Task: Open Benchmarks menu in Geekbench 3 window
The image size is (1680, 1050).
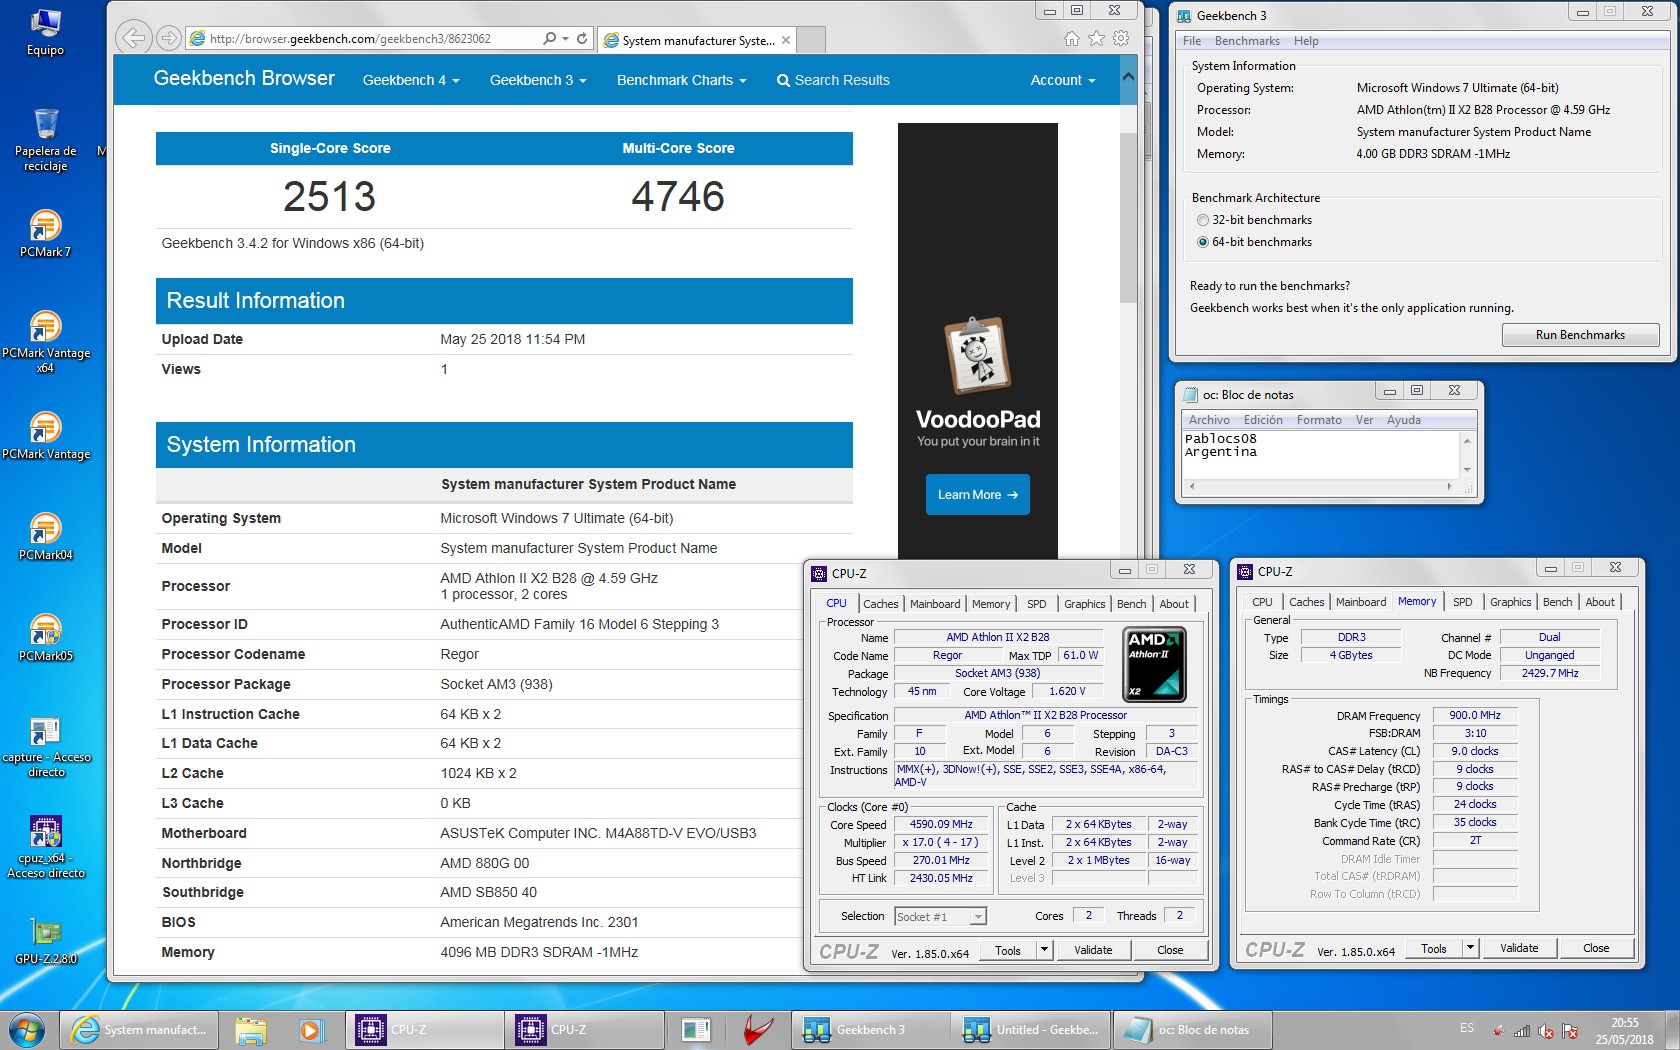Action: [1247, 41]
